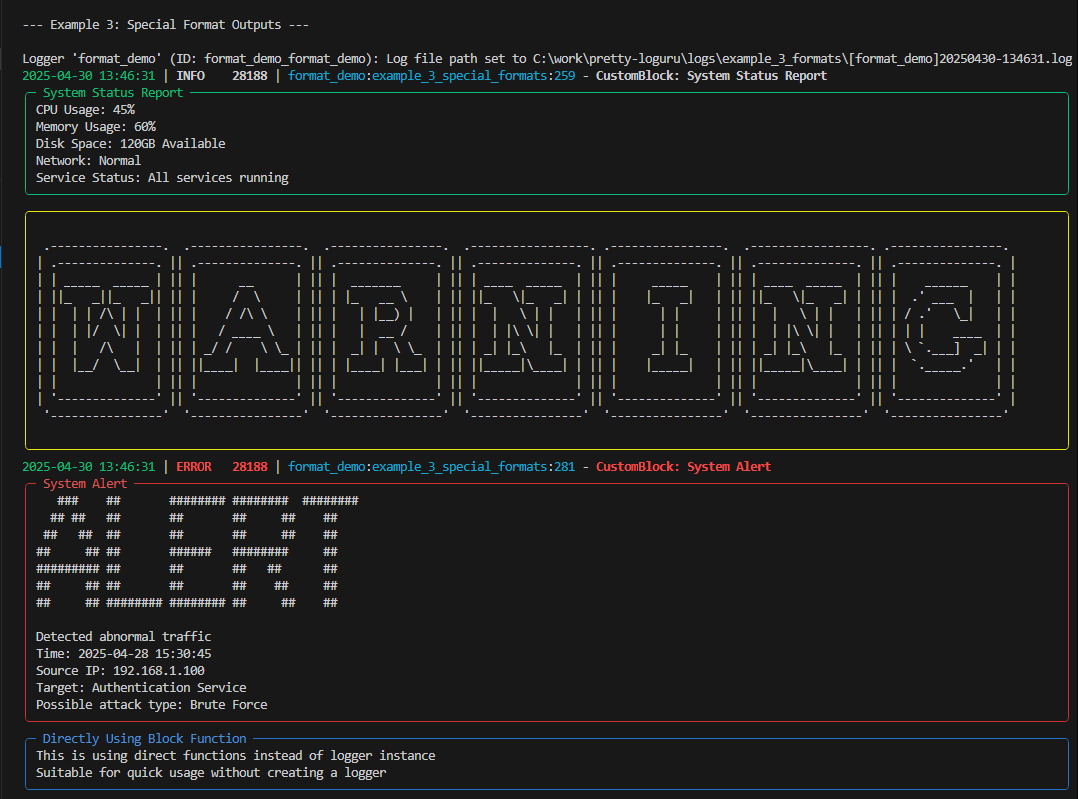This screenshot has width=1078, height=799.
Task: Click the ASCII art letter G
Action: pyautogui.click(x=949, y=330)
